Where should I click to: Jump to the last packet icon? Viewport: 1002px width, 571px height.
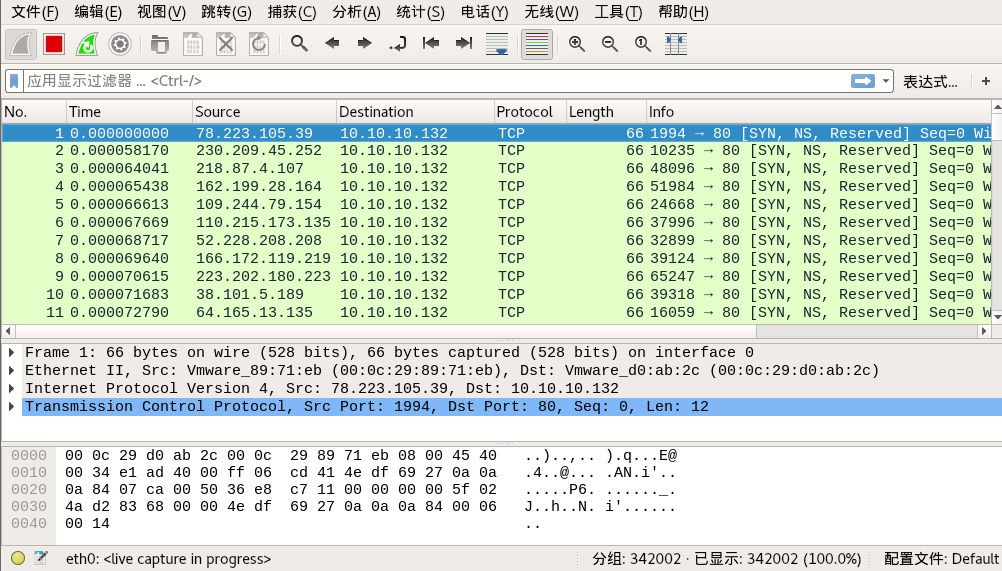[463, 43]
